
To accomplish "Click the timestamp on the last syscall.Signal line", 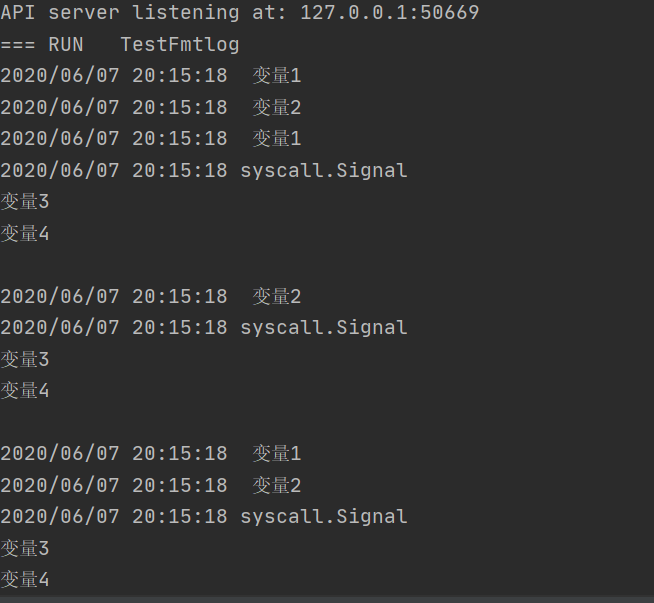I will pyautogui.click(x=114, y=516).
